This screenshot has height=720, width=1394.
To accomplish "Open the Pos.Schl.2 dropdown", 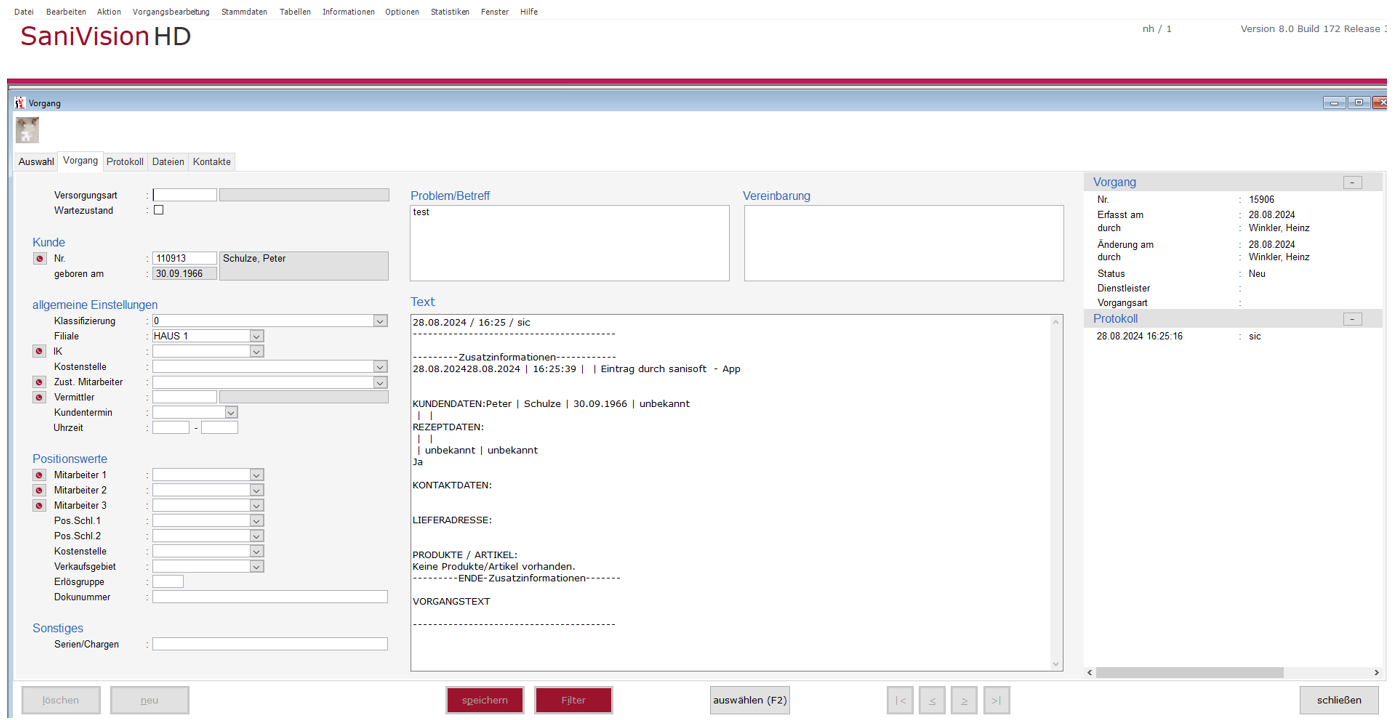I will coord(257,536).
